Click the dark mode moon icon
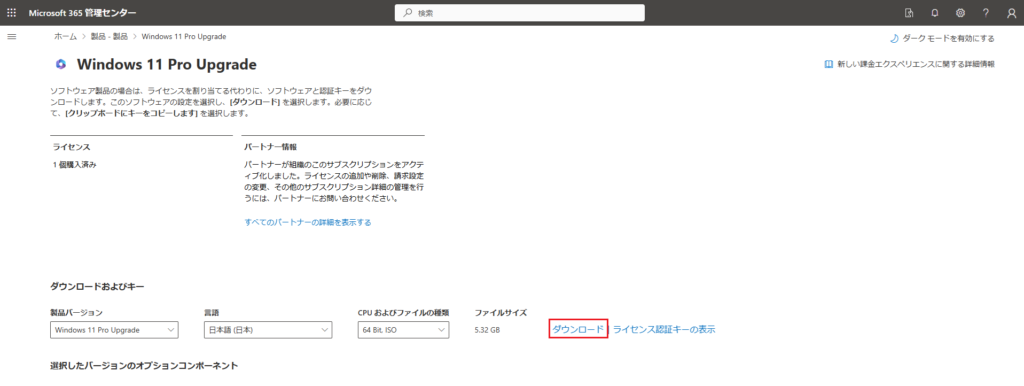The height and width of the screenshot is (386, 1024). (x=894, y=39)
